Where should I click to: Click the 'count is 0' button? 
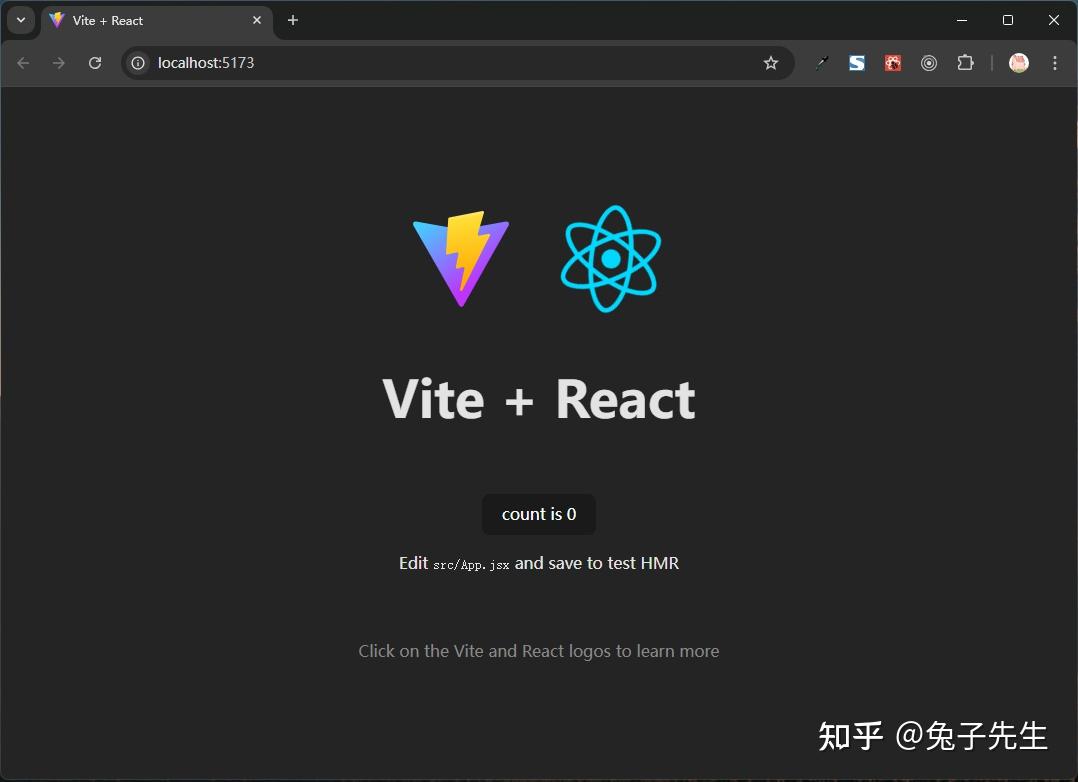click(x=539, y=514)
